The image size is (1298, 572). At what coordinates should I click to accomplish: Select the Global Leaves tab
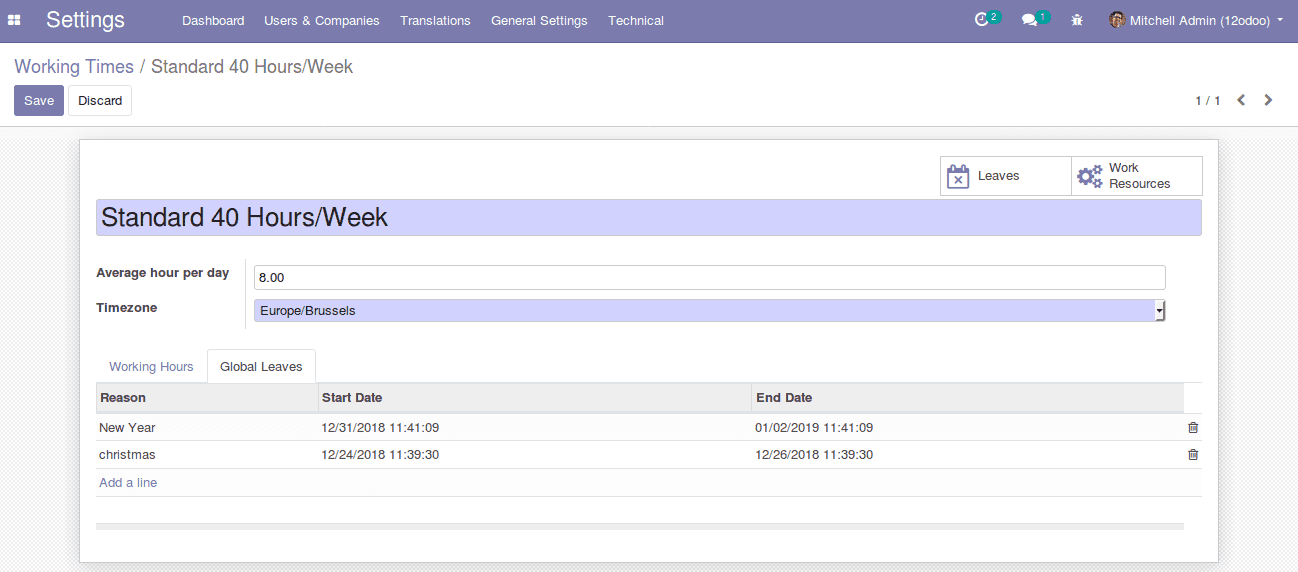(x=261, y=367)
